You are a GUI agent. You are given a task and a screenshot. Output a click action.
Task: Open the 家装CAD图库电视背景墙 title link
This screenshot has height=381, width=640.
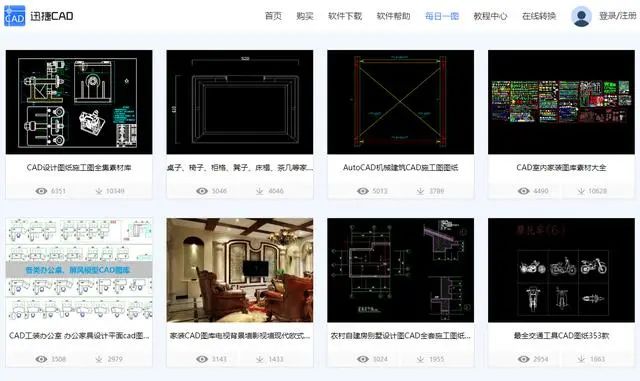(x=240, y=336)
